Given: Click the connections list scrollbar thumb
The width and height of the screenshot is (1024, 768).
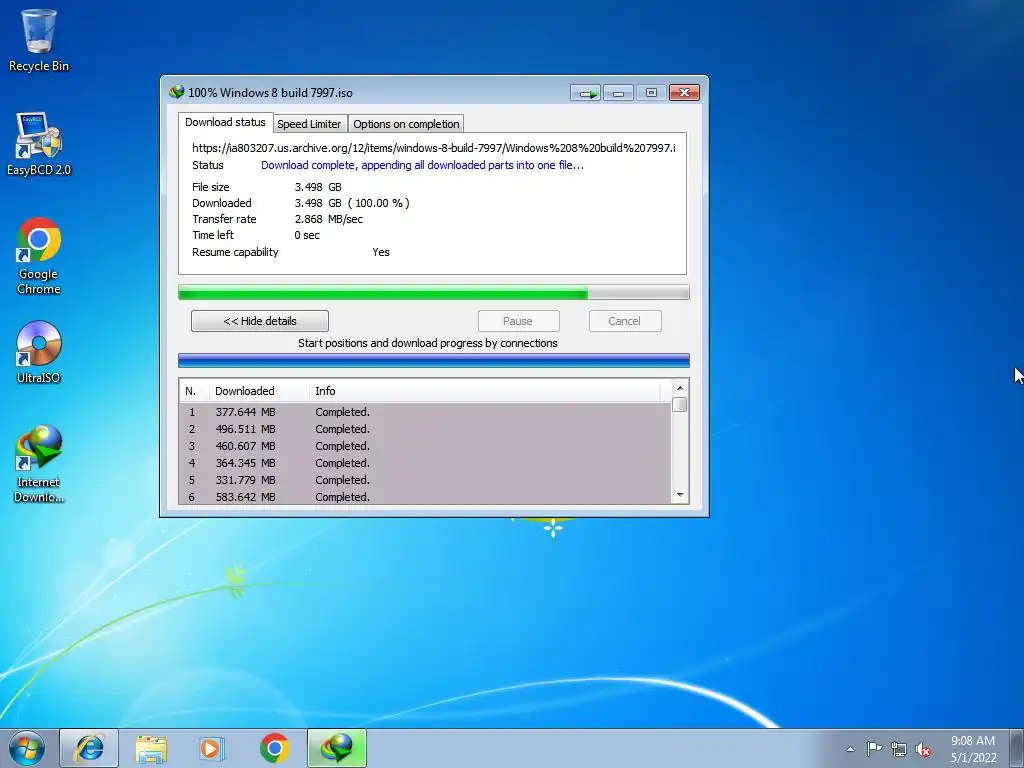Looking at the screenshot, I should [680, 405].
